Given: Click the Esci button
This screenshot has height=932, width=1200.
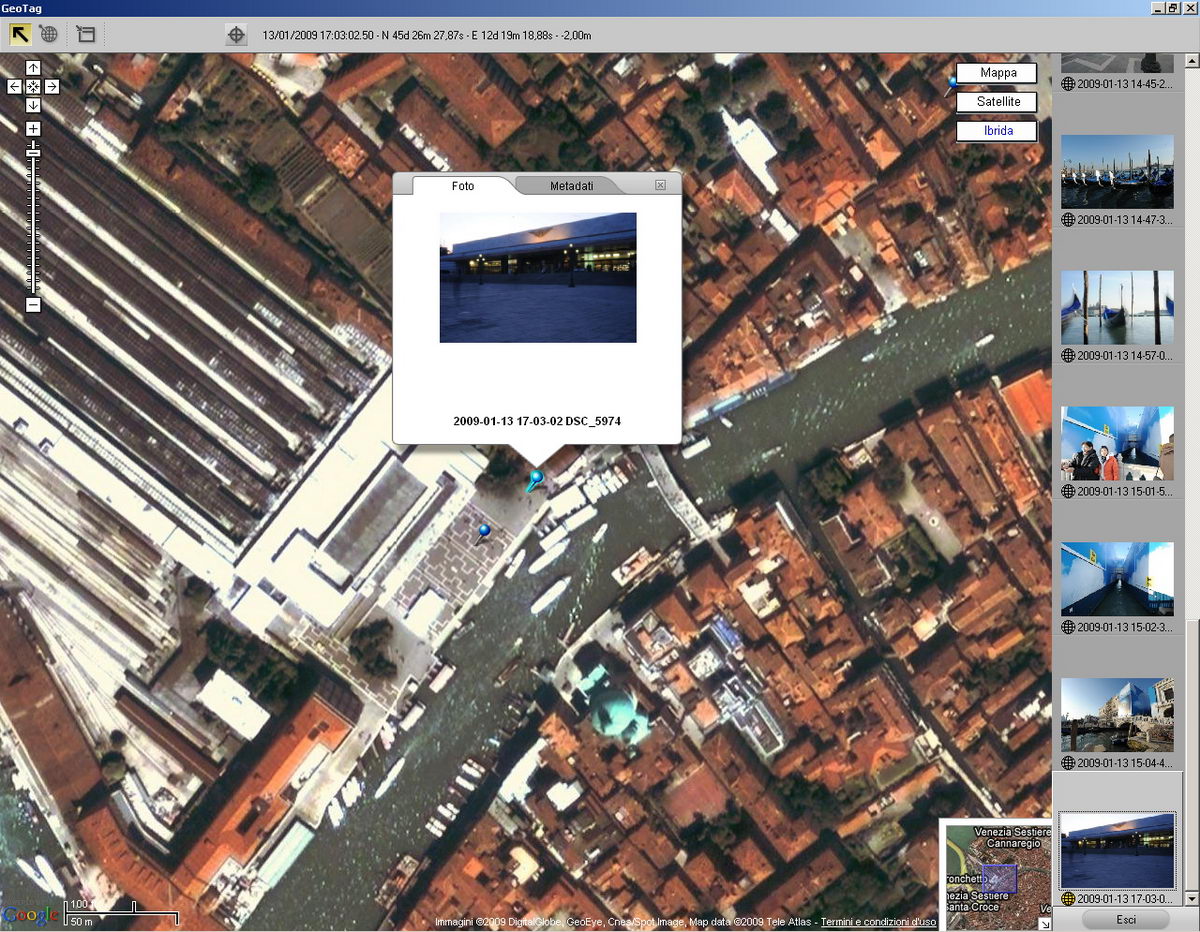Looking at the screenshot, I should tap(1125, 919).
